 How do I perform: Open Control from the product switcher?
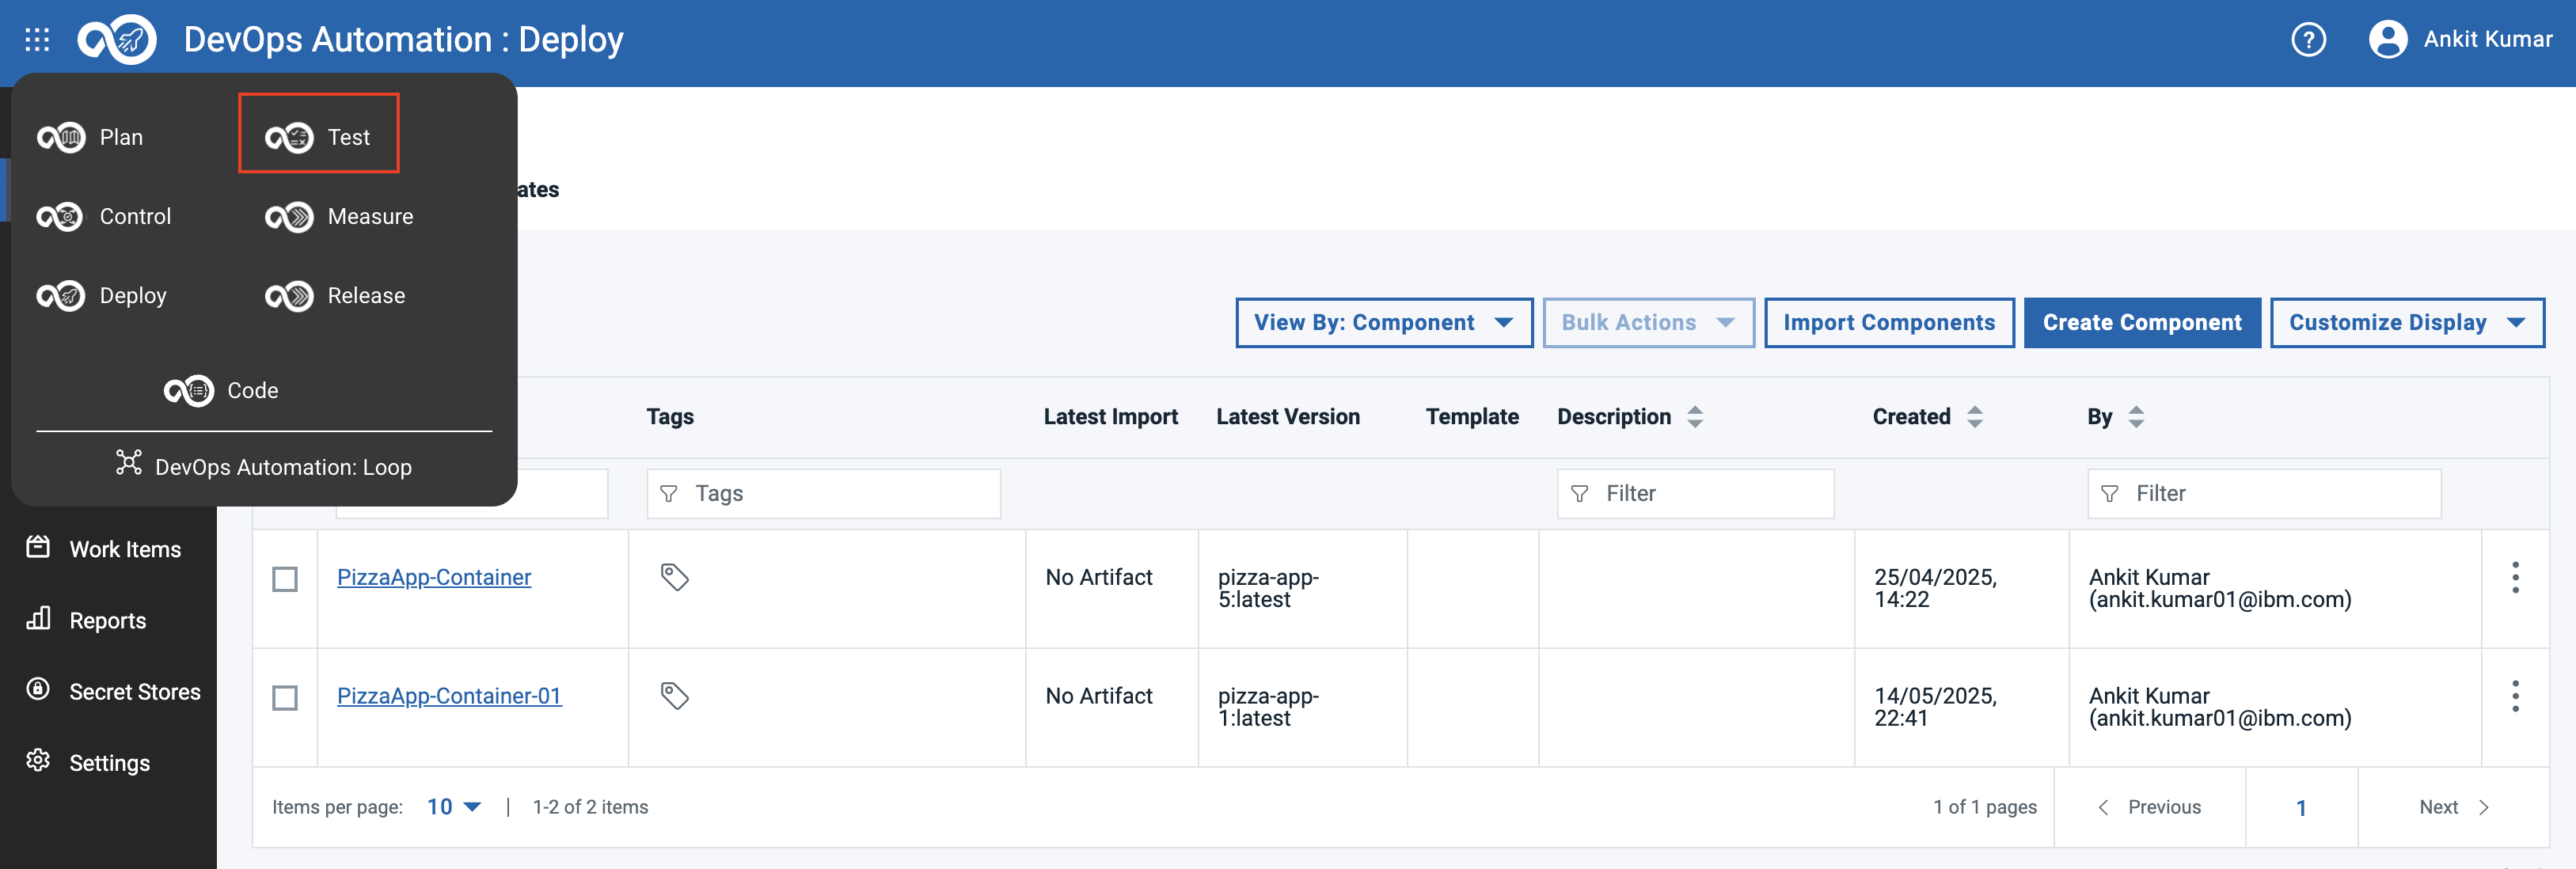click(104, 216)
